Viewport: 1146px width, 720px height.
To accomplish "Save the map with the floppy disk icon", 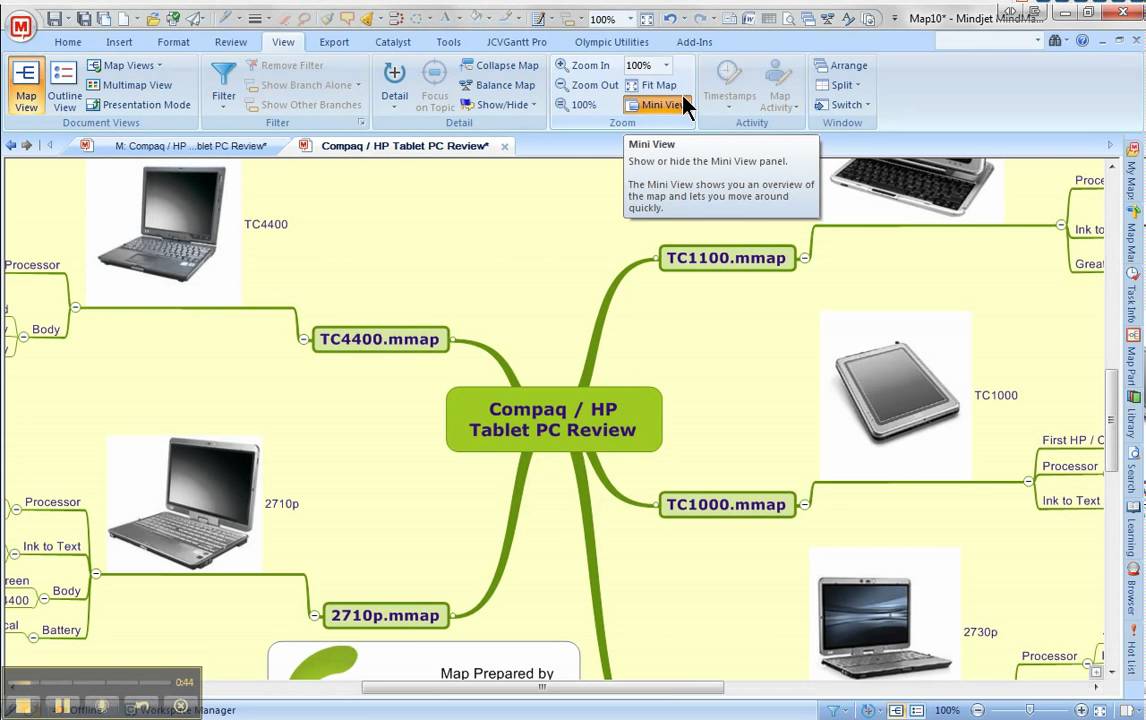I will [x=54, y=19].
